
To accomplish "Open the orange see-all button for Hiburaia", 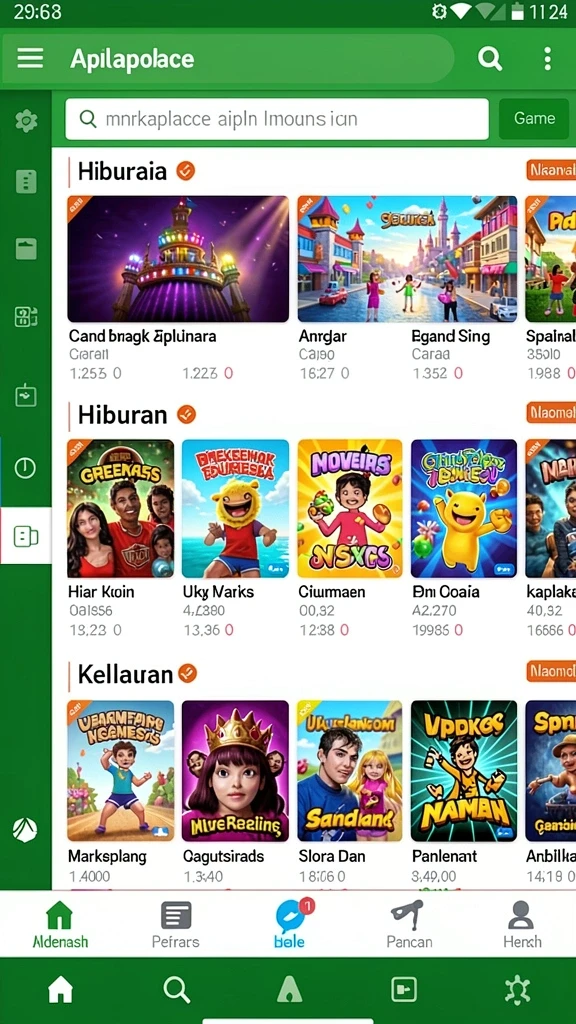I will (x=551, y=170).
